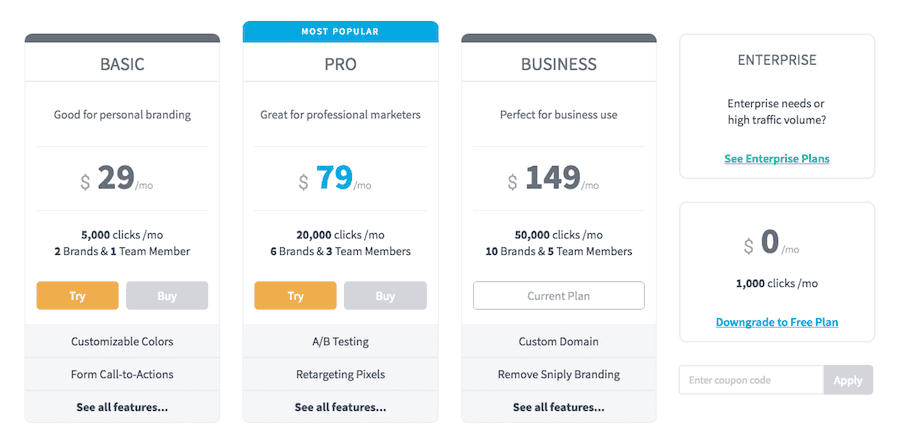Select the Customizable Colors feature row
This screenshot has height=444, width=900.
pos(122,341)
